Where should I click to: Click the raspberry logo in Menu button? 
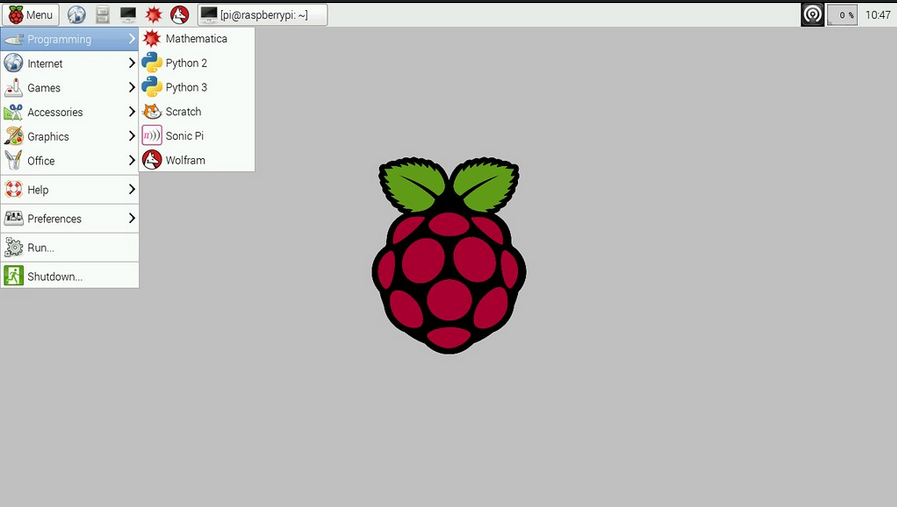(16, 15)
